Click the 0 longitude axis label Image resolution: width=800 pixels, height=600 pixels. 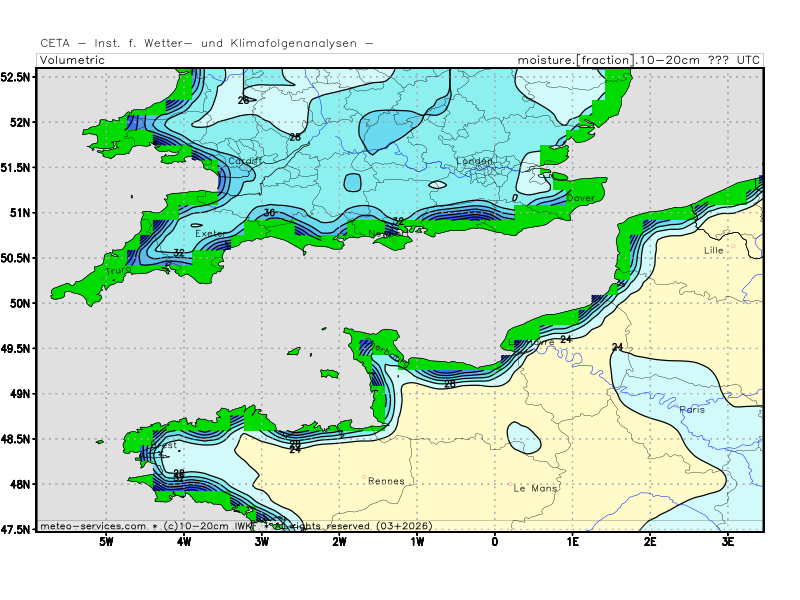coord(495,542)
